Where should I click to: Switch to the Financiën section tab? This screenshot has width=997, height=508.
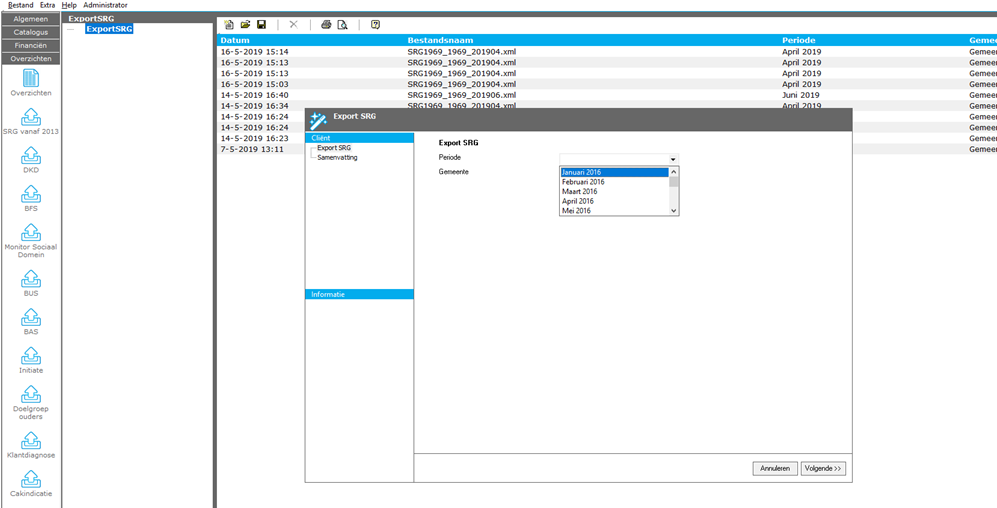click(x=30, y=46)
